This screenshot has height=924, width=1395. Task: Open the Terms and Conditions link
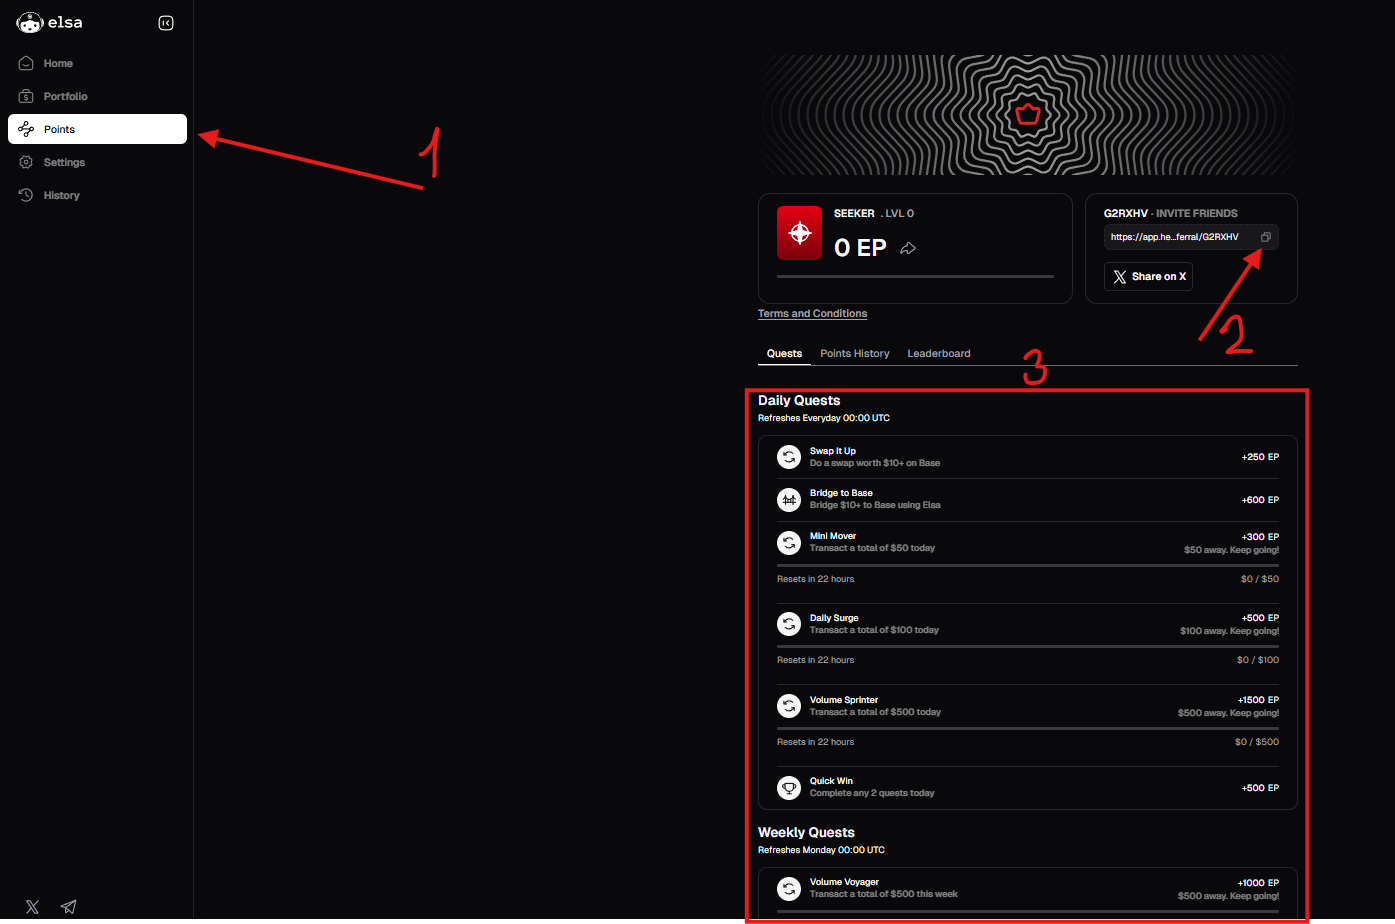click(812, 313)
